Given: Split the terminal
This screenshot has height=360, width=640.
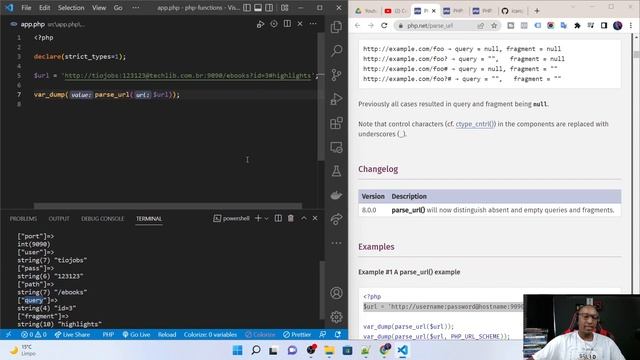Looking at the screenshot, I should 278,218.
